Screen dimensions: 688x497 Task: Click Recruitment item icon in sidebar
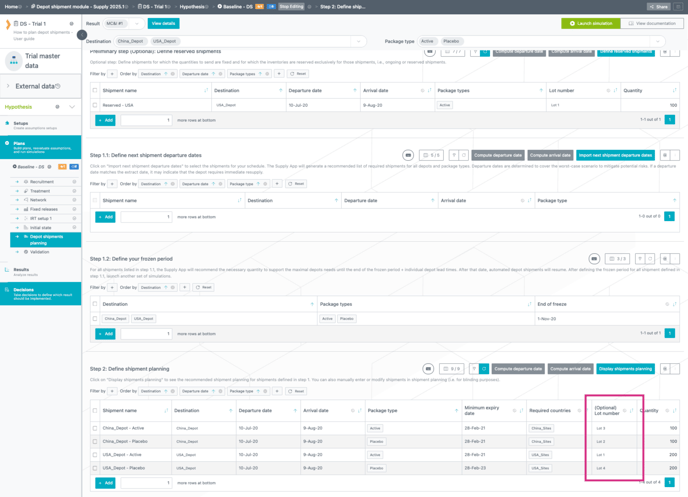pyautogui.click(x=26, y=182)
